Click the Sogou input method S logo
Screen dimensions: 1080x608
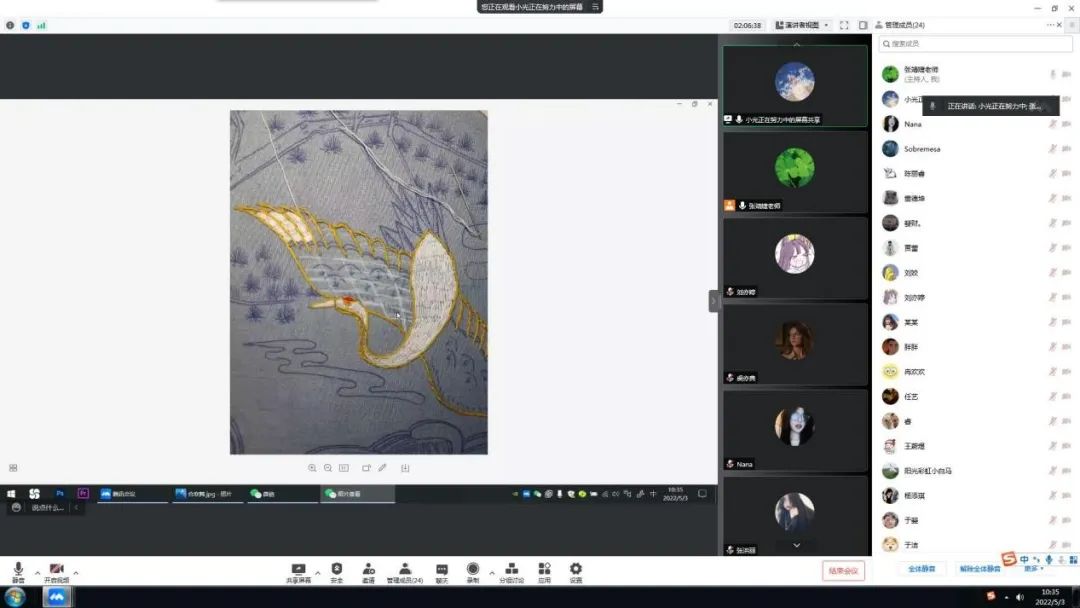[x=1009, y=559]
